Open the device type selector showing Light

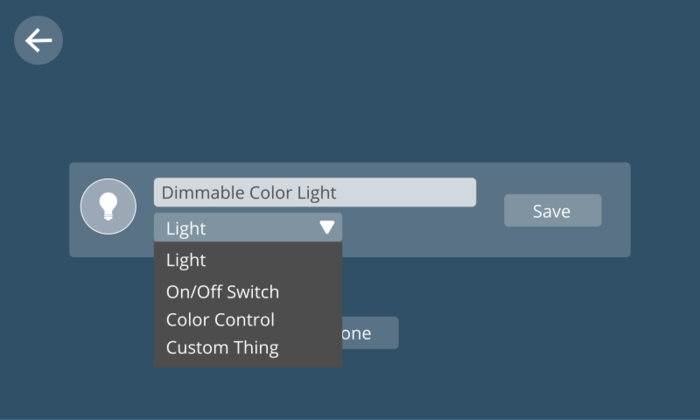(x=247, y=228)
